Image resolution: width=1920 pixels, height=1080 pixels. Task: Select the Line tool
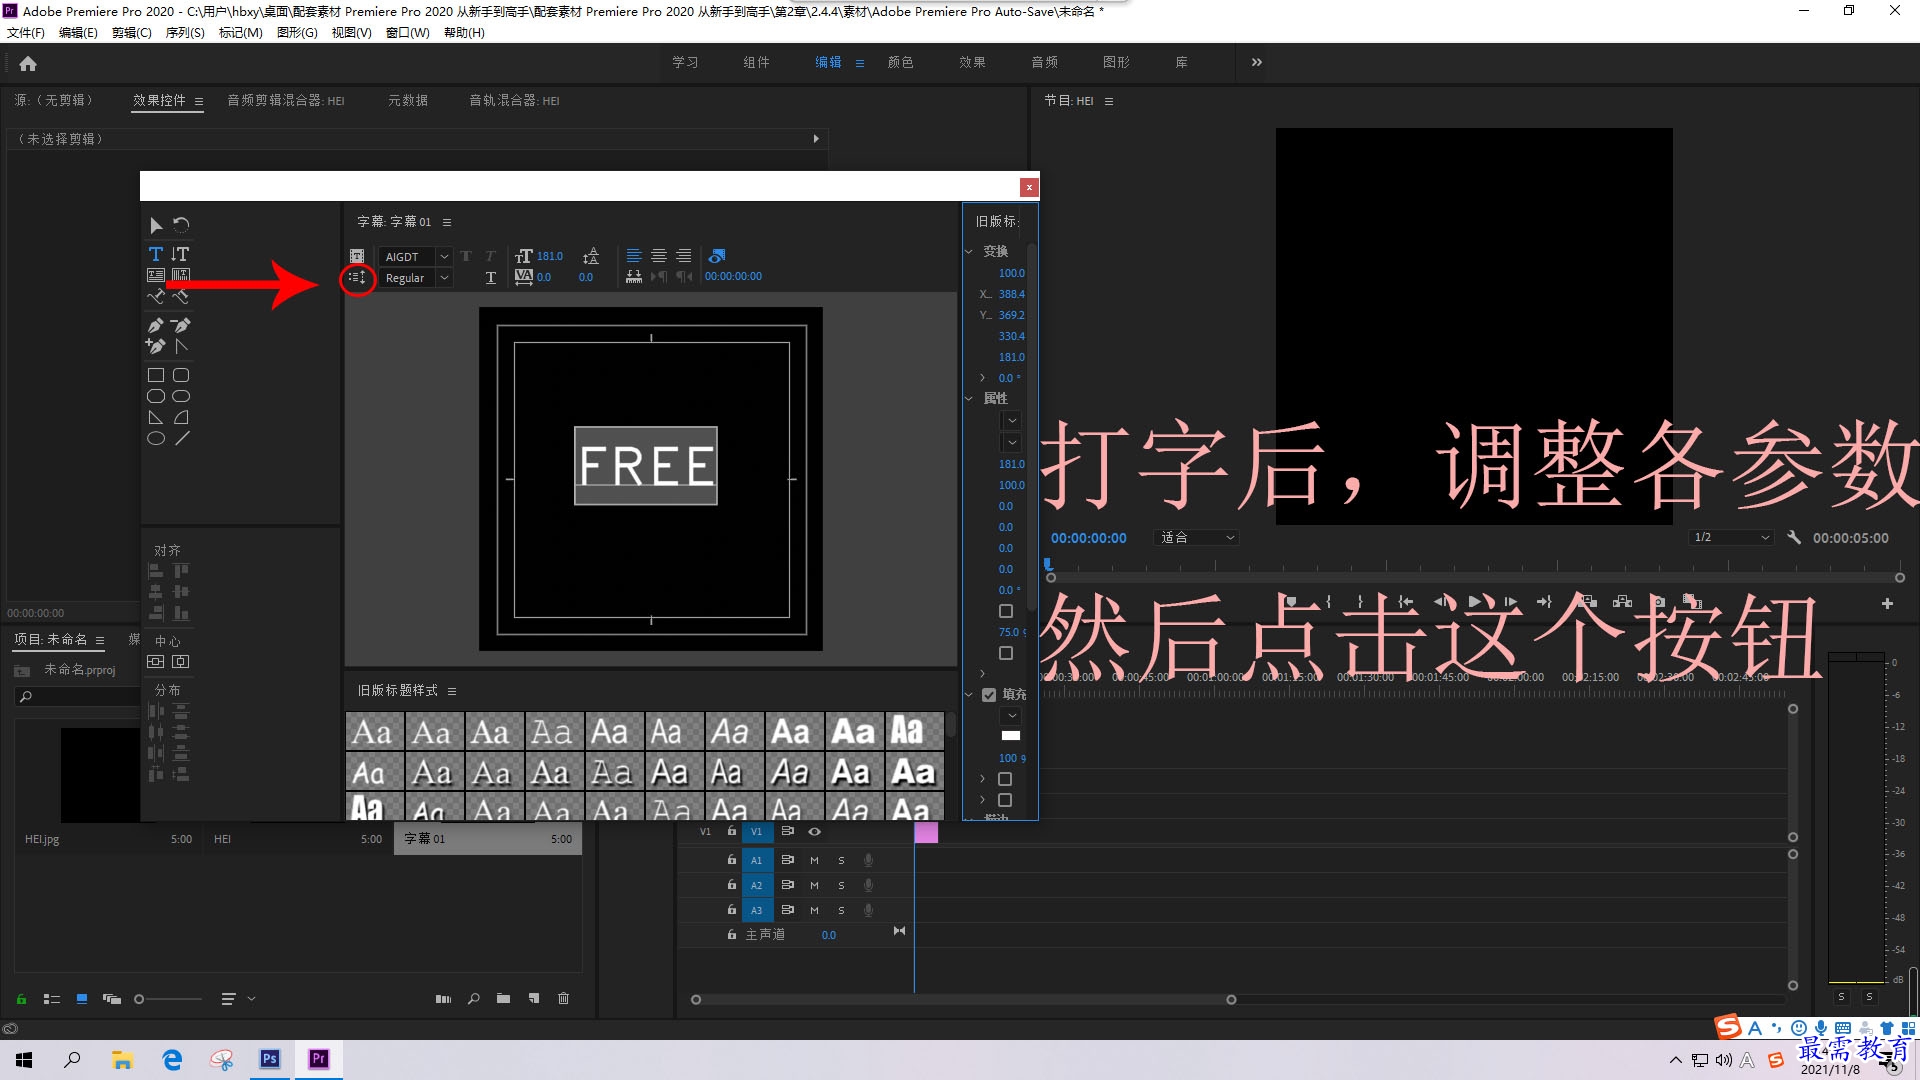point(181,438)
